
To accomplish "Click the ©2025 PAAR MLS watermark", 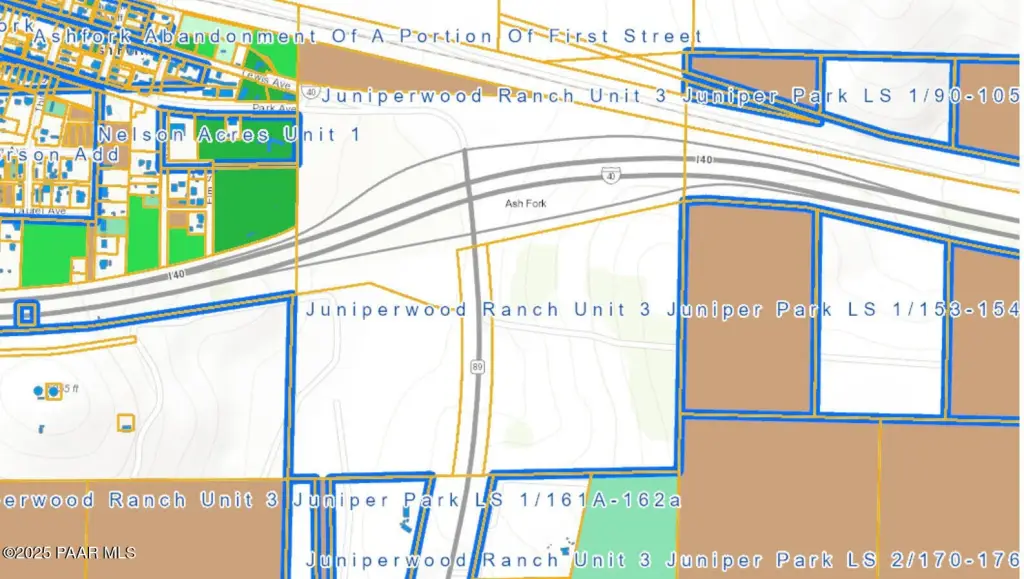I will (68, 553).
